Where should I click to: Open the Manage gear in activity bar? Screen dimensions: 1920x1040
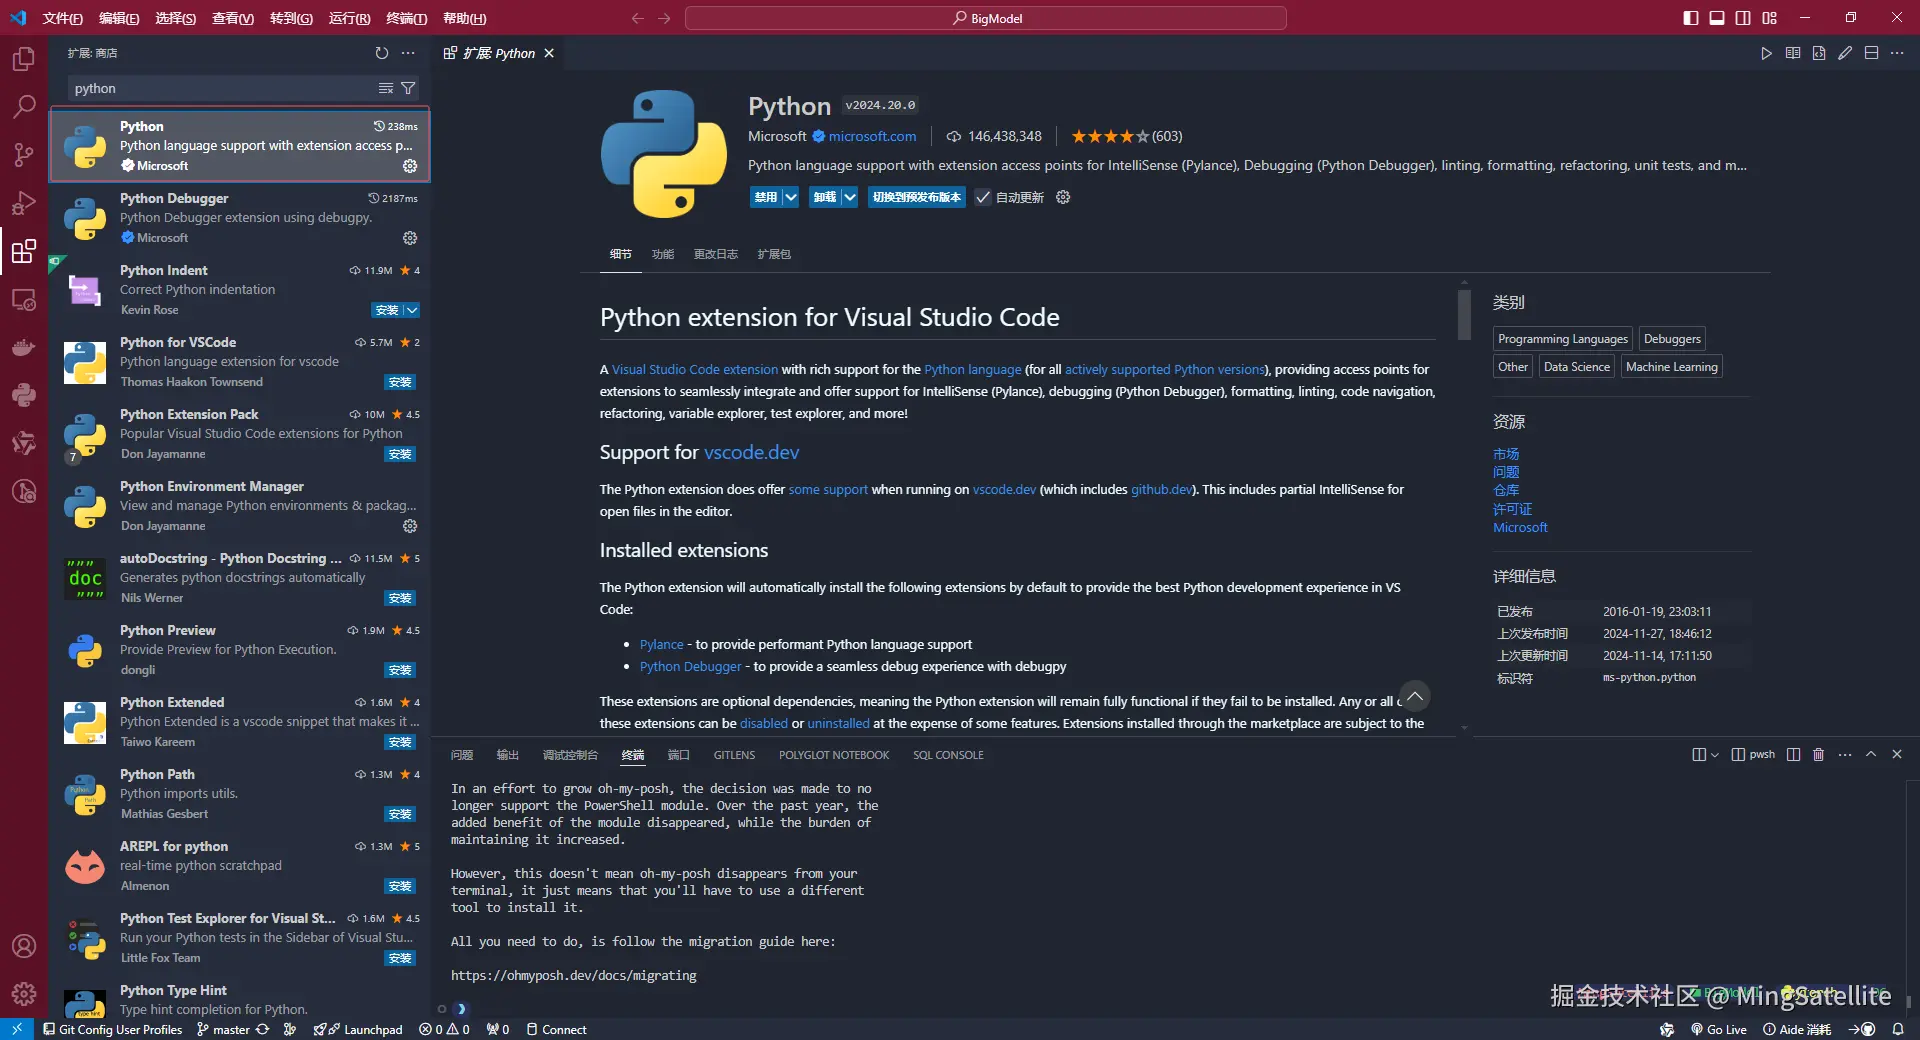[x=24, y=994]
